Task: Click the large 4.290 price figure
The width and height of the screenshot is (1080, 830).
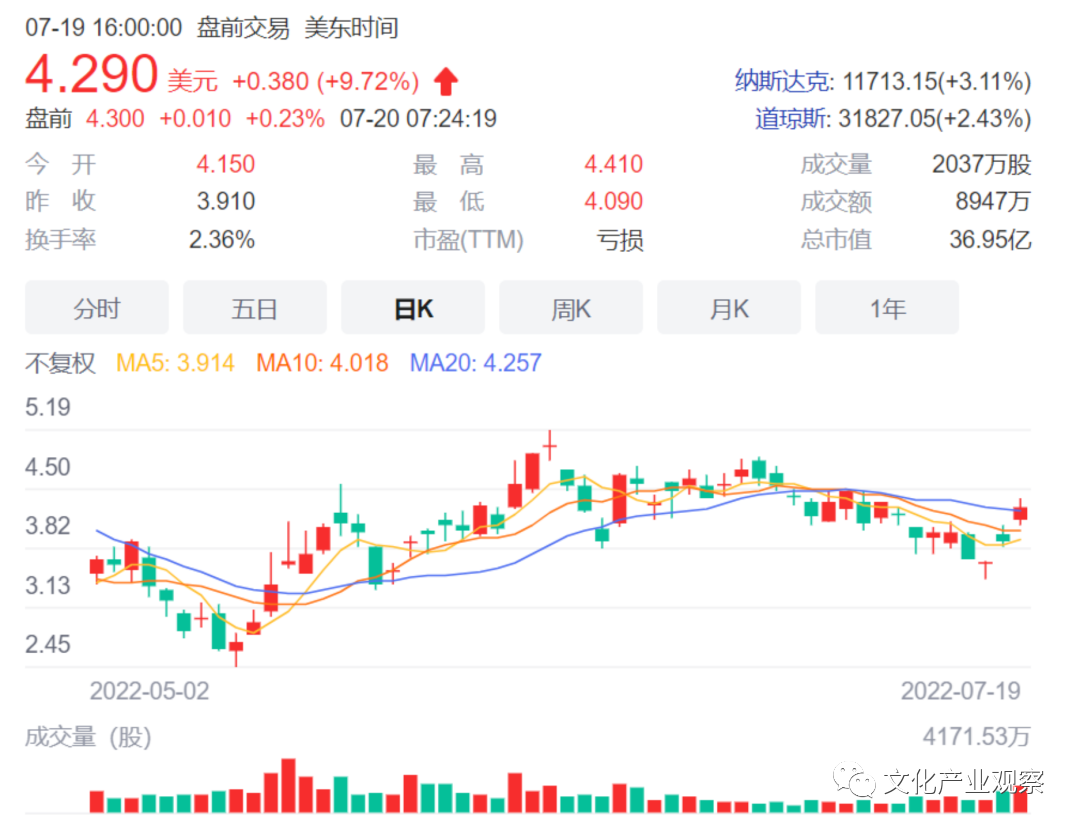Action: click(x=92, y=75)
